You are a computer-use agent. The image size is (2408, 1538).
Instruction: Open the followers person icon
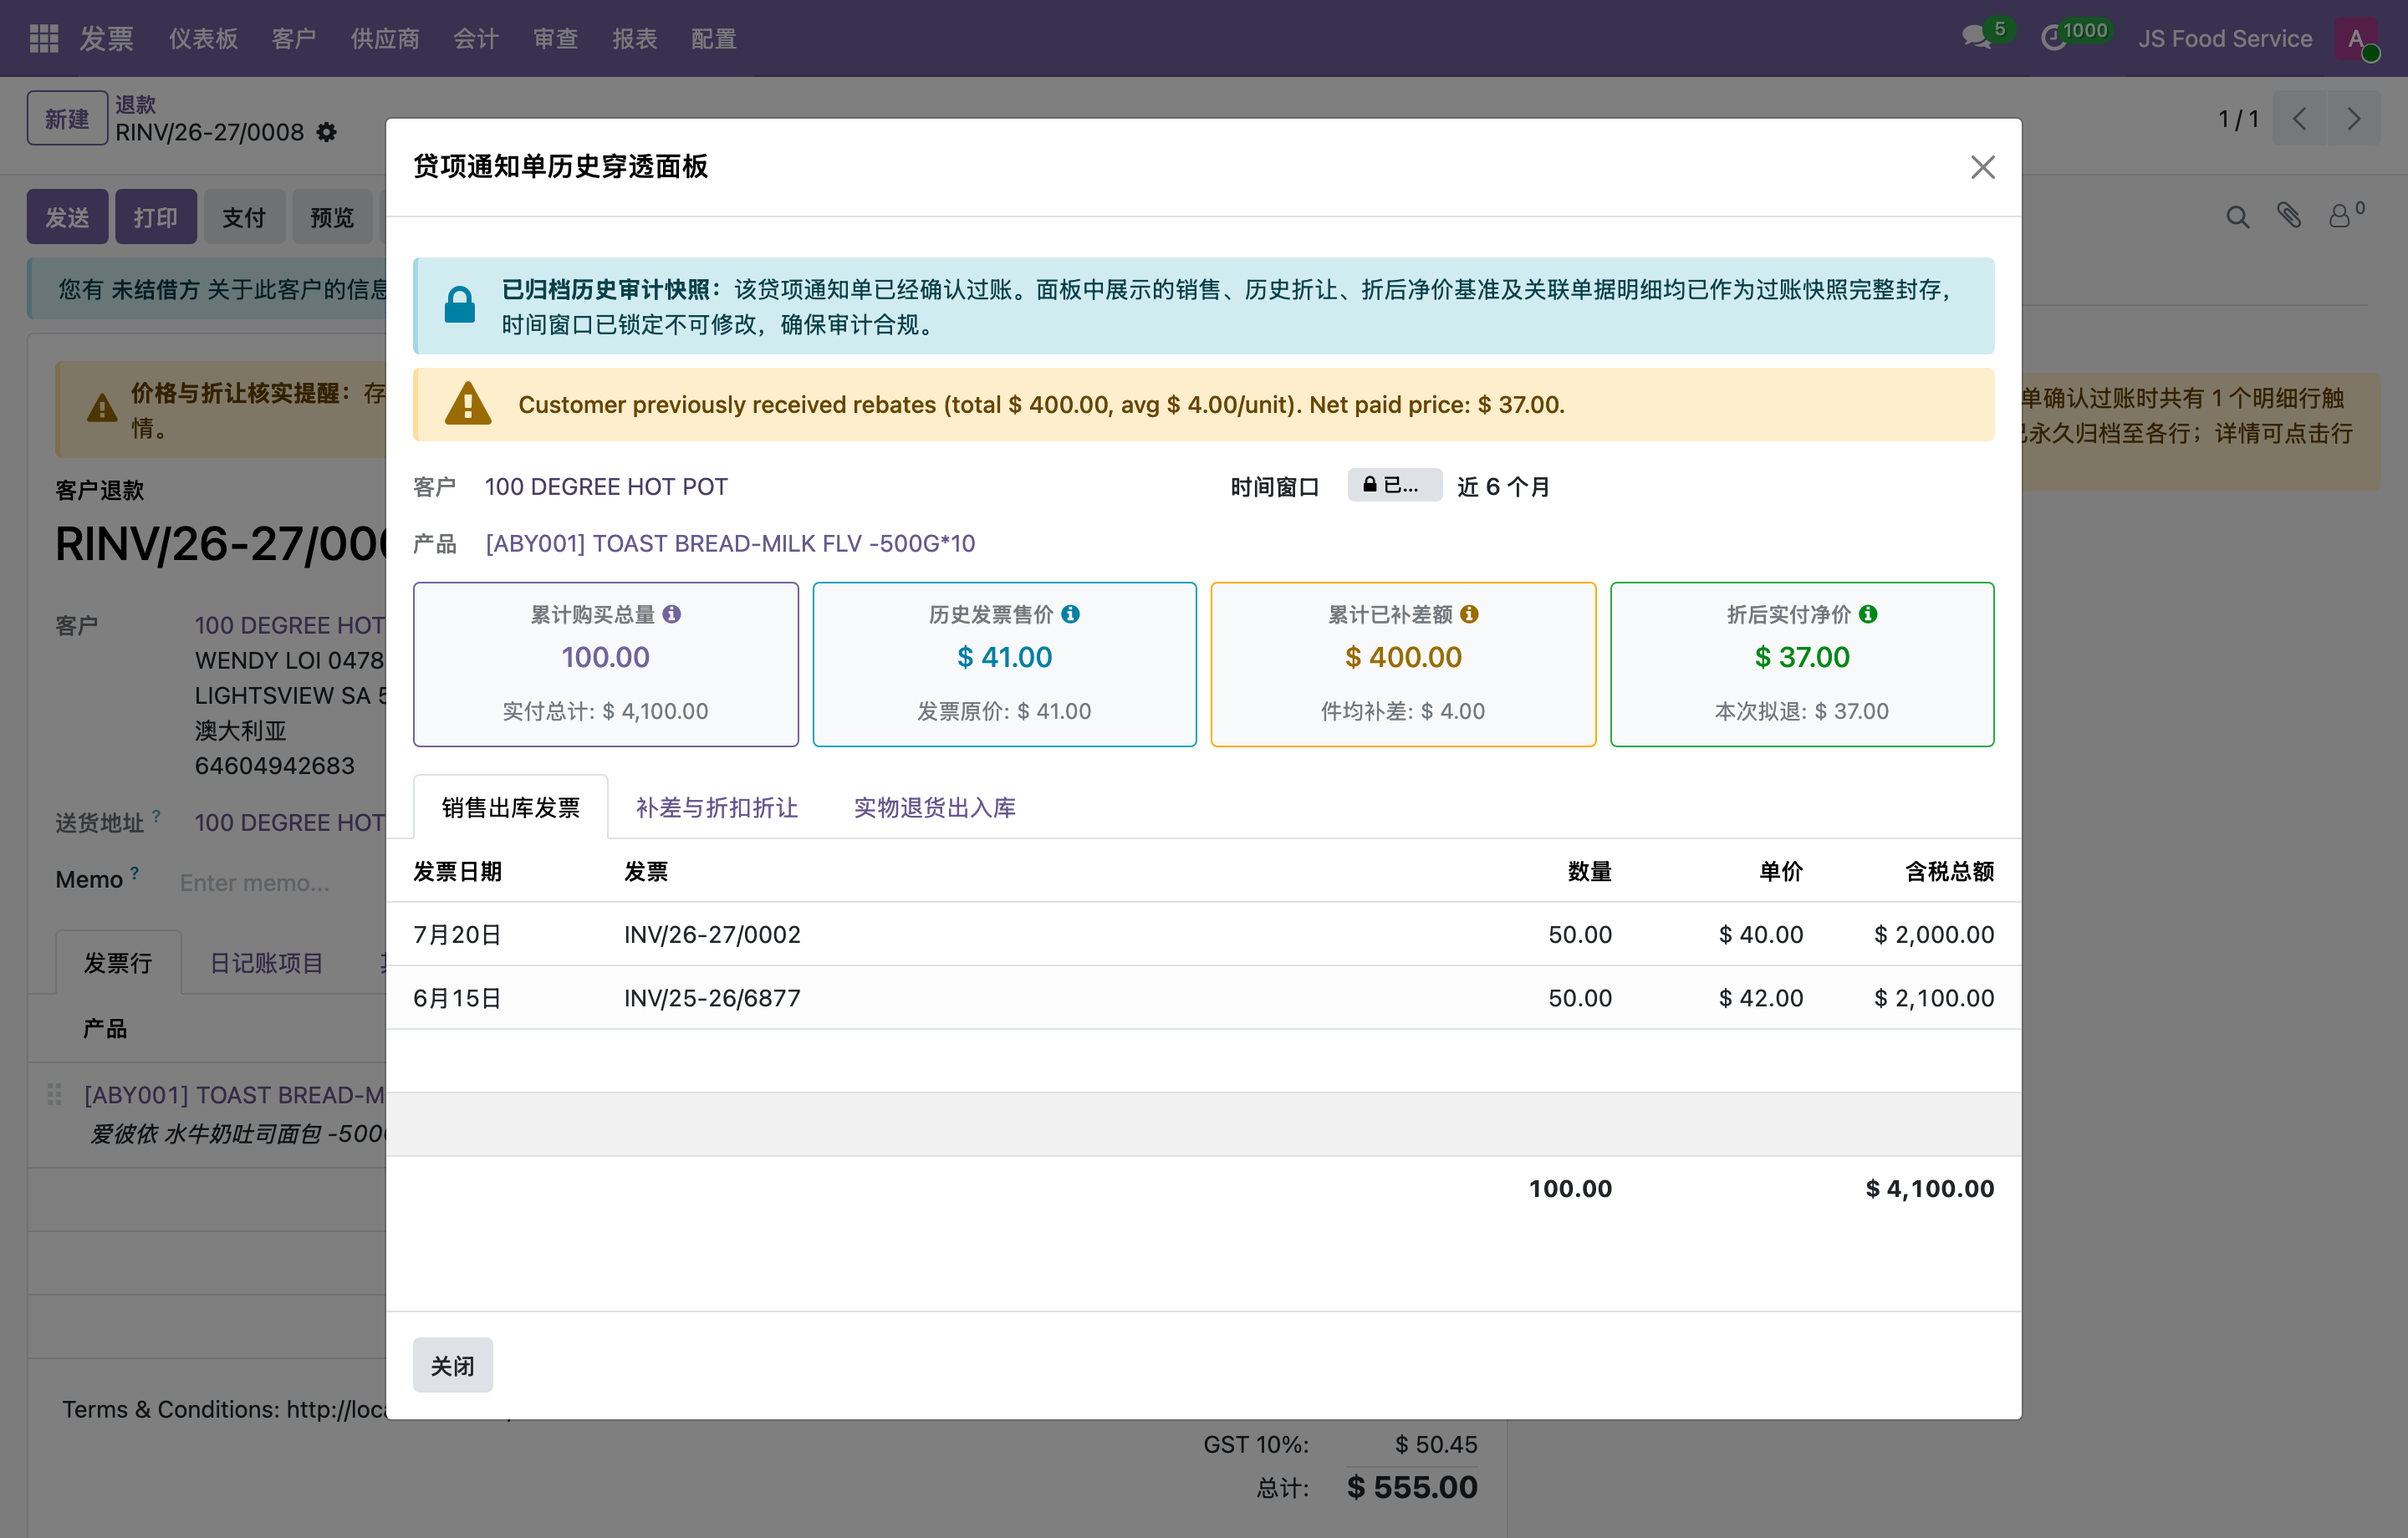pyautogui.click(x=2340, y=215)
